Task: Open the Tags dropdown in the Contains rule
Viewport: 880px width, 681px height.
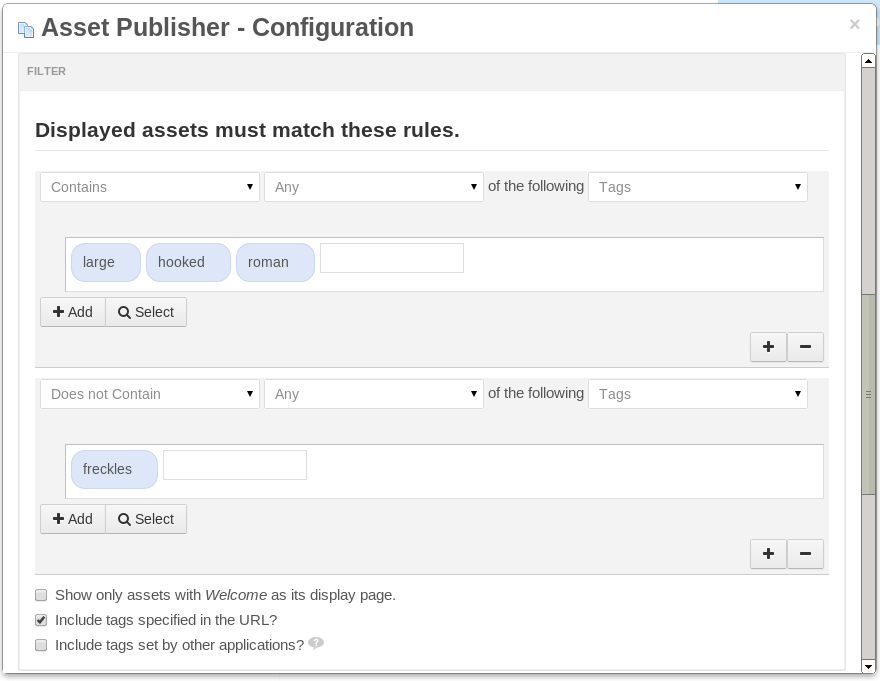Action: click(x=698, y=187)
